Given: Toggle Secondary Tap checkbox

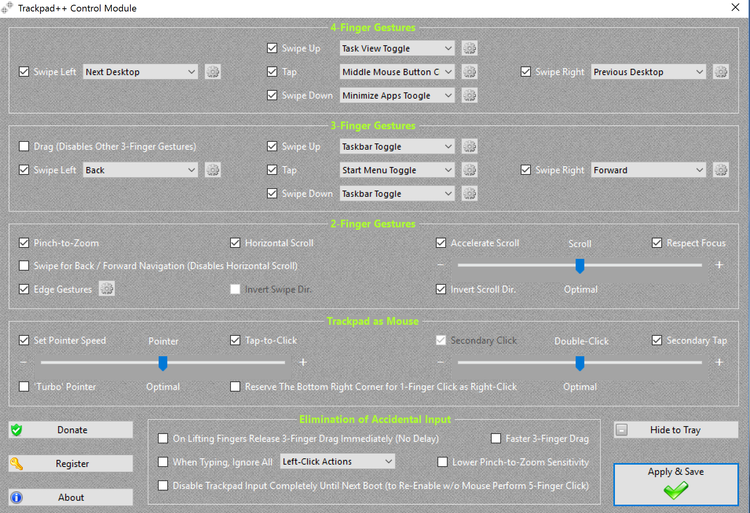Looking at the screenshot, I should pyautogui.click(x=657, y=340).
